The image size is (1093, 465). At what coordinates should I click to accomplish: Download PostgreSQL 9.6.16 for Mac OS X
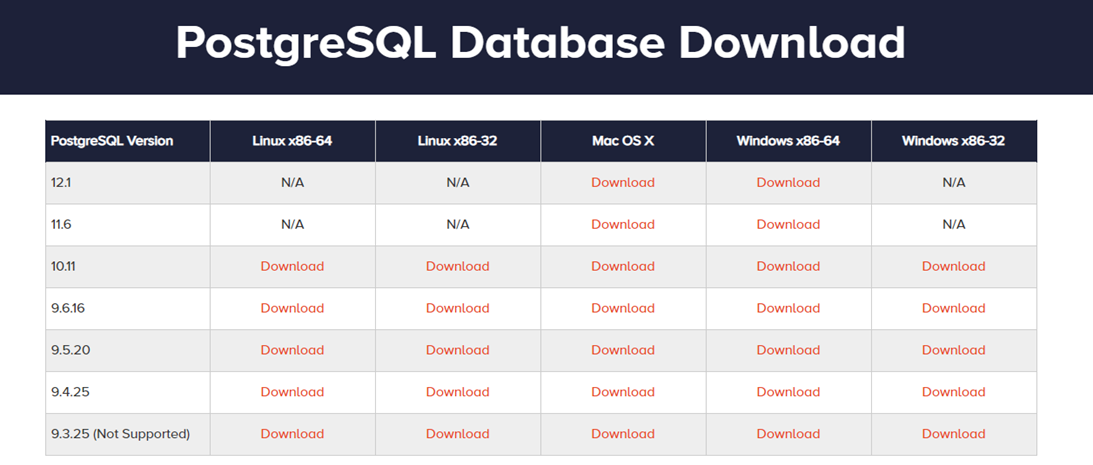pyautogui.click(x=623, y=308)
